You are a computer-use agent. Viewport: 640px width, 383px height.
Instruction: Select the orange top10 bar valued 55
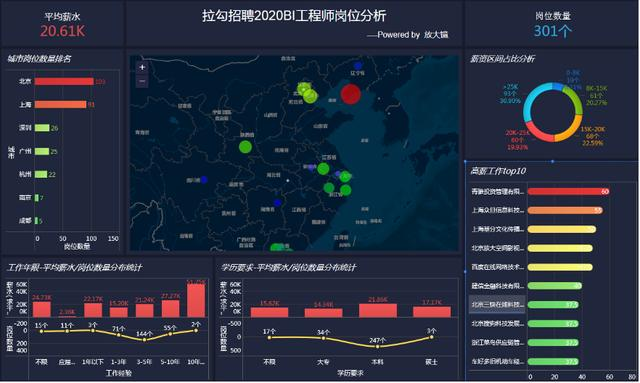[565, 210]
